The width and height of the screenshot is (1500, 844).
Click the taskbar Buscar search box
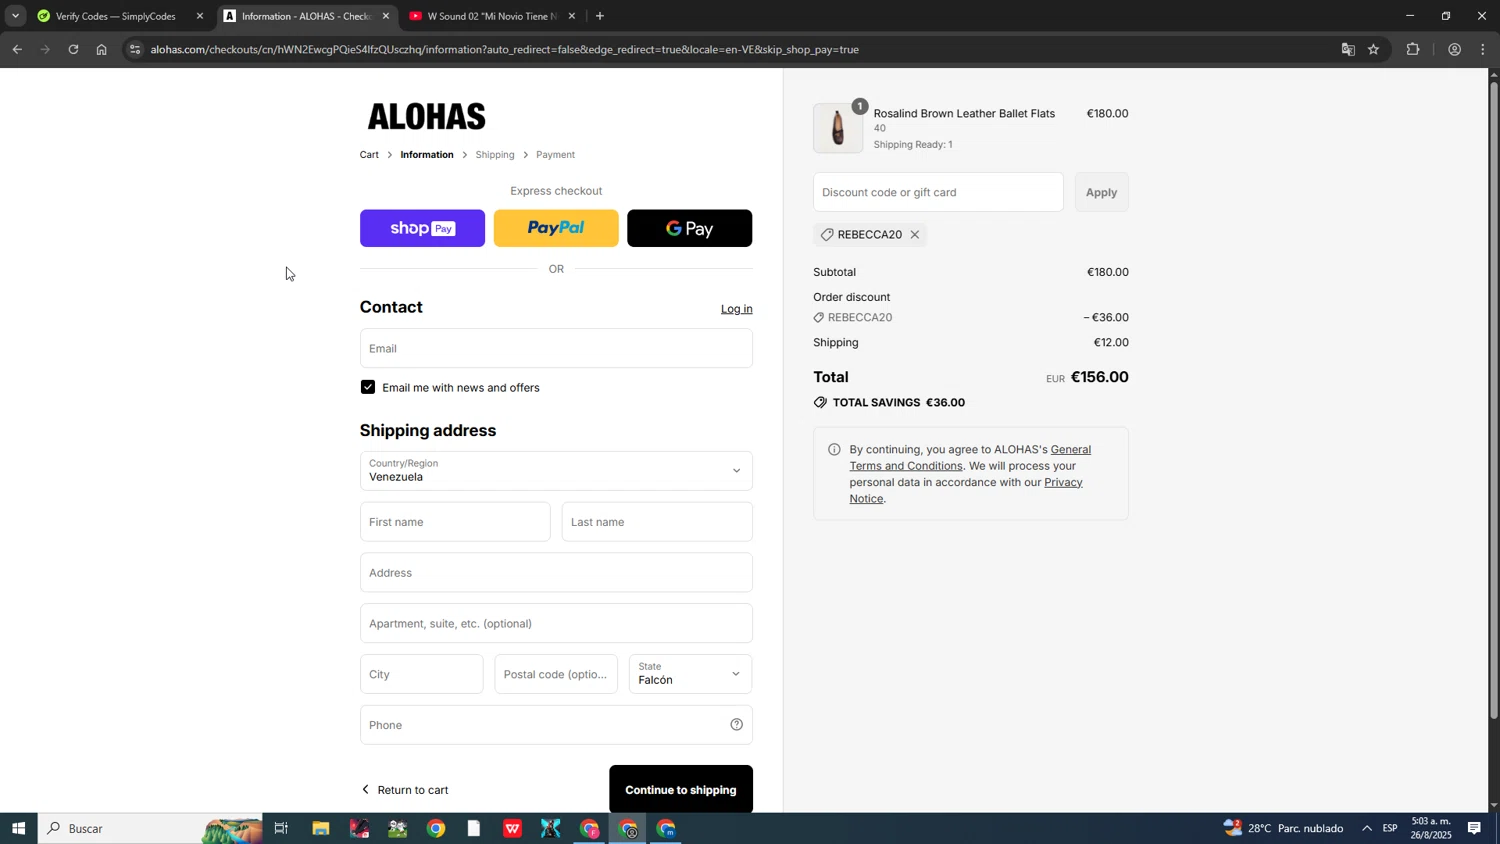[x=150, y=828]
